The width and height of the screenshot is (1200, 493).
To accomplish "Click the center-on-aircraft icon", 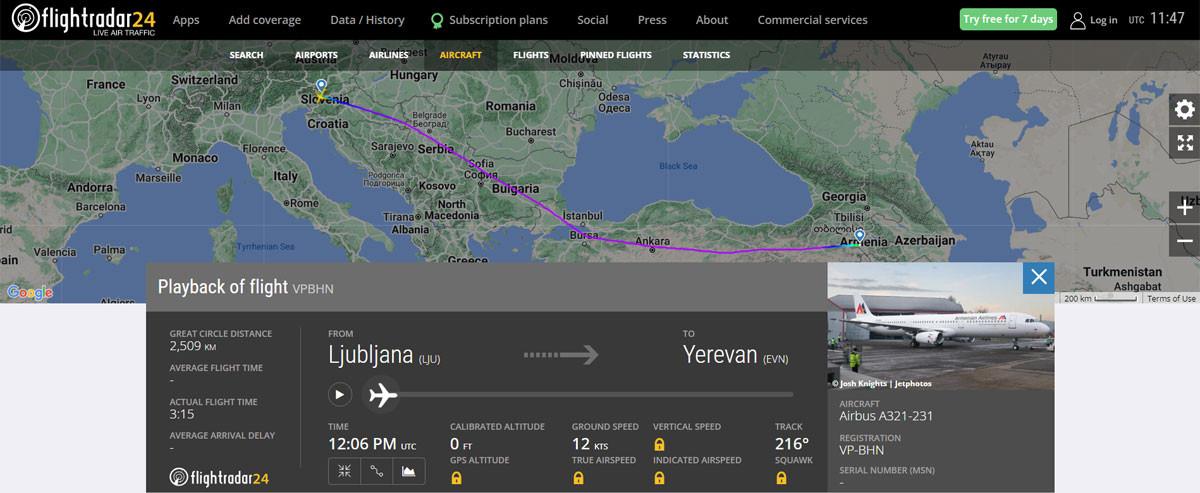I will click(x=344, y=471).
